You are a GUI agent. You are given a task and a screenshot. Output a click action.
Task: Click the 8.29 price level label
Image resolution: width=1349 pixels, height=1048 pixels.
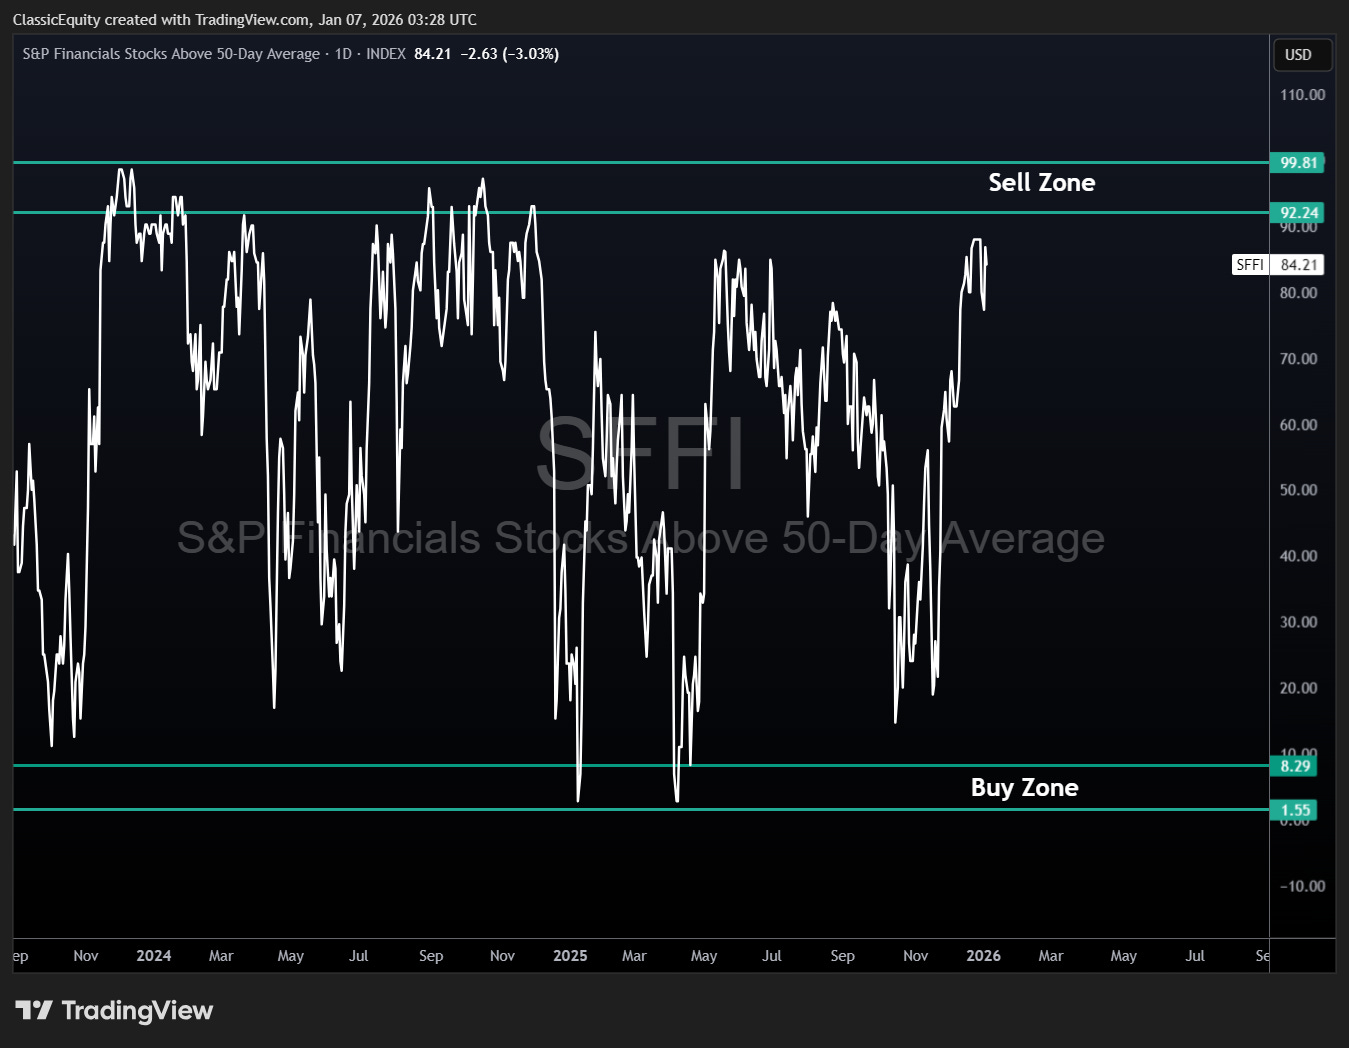pos(1294,766)
